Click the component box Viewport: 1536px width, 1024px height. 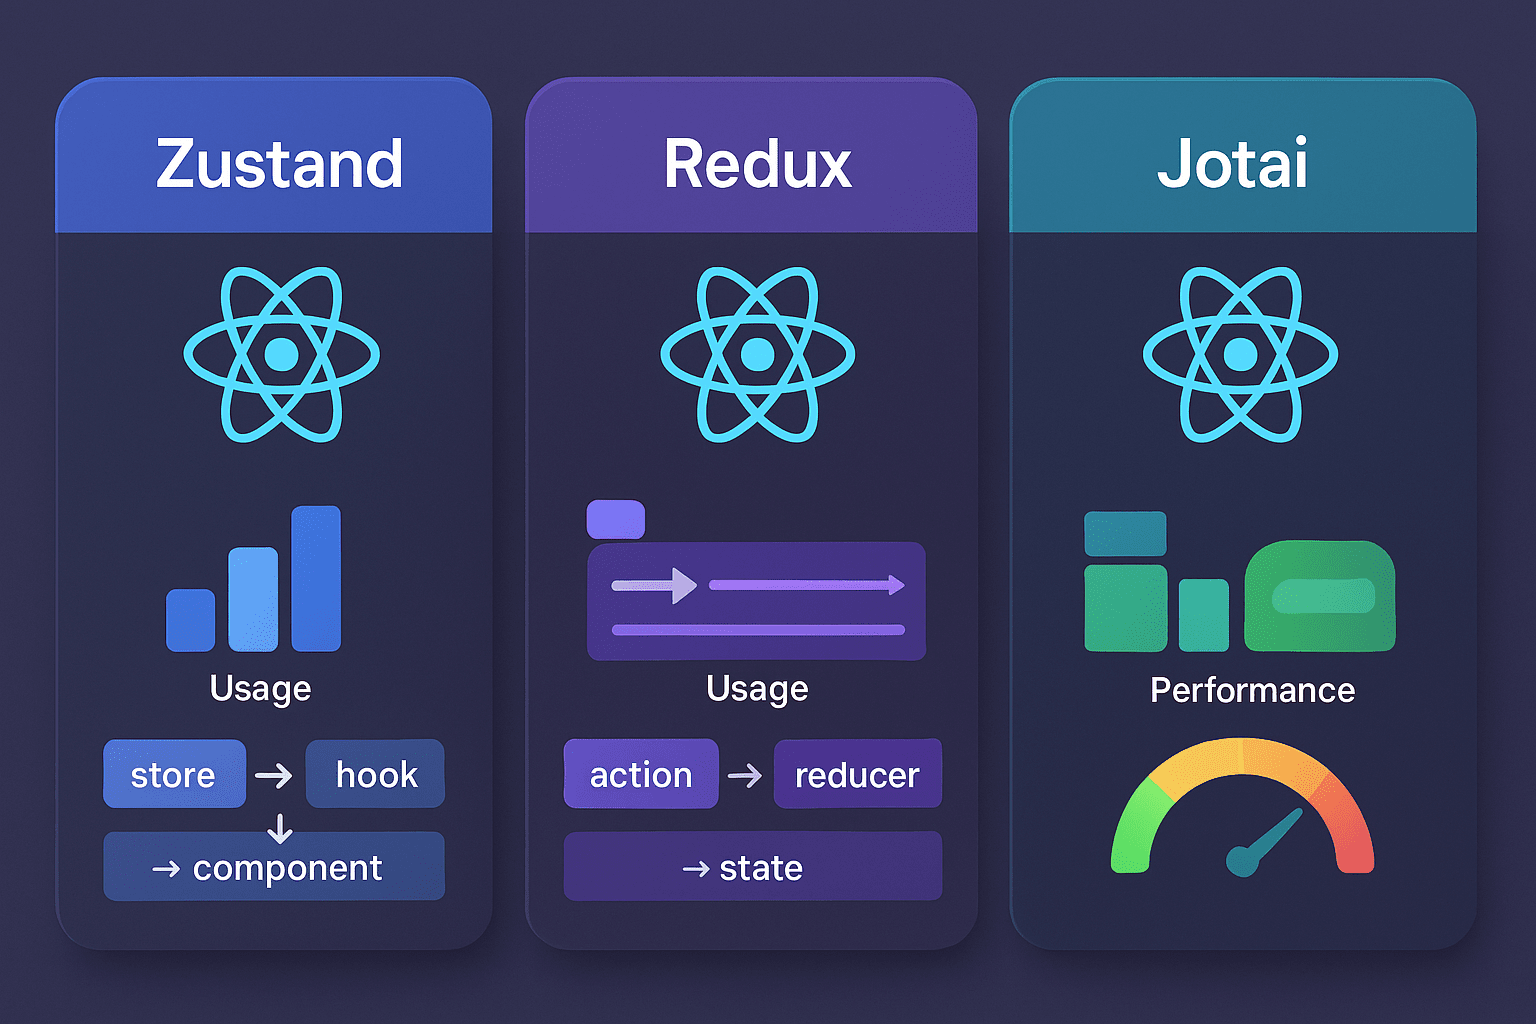point(274,866)
